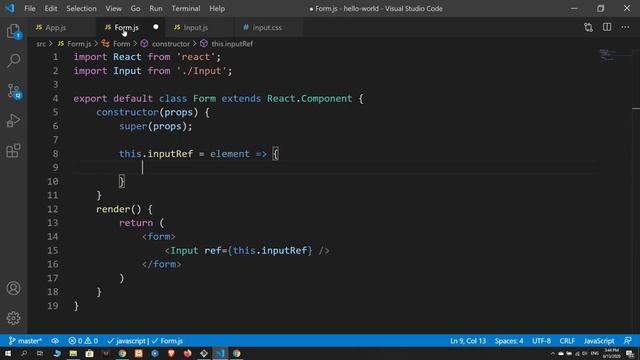Screen dimensions: 640x360
Task: Open the File menu
Action: (x=30, y=8)
